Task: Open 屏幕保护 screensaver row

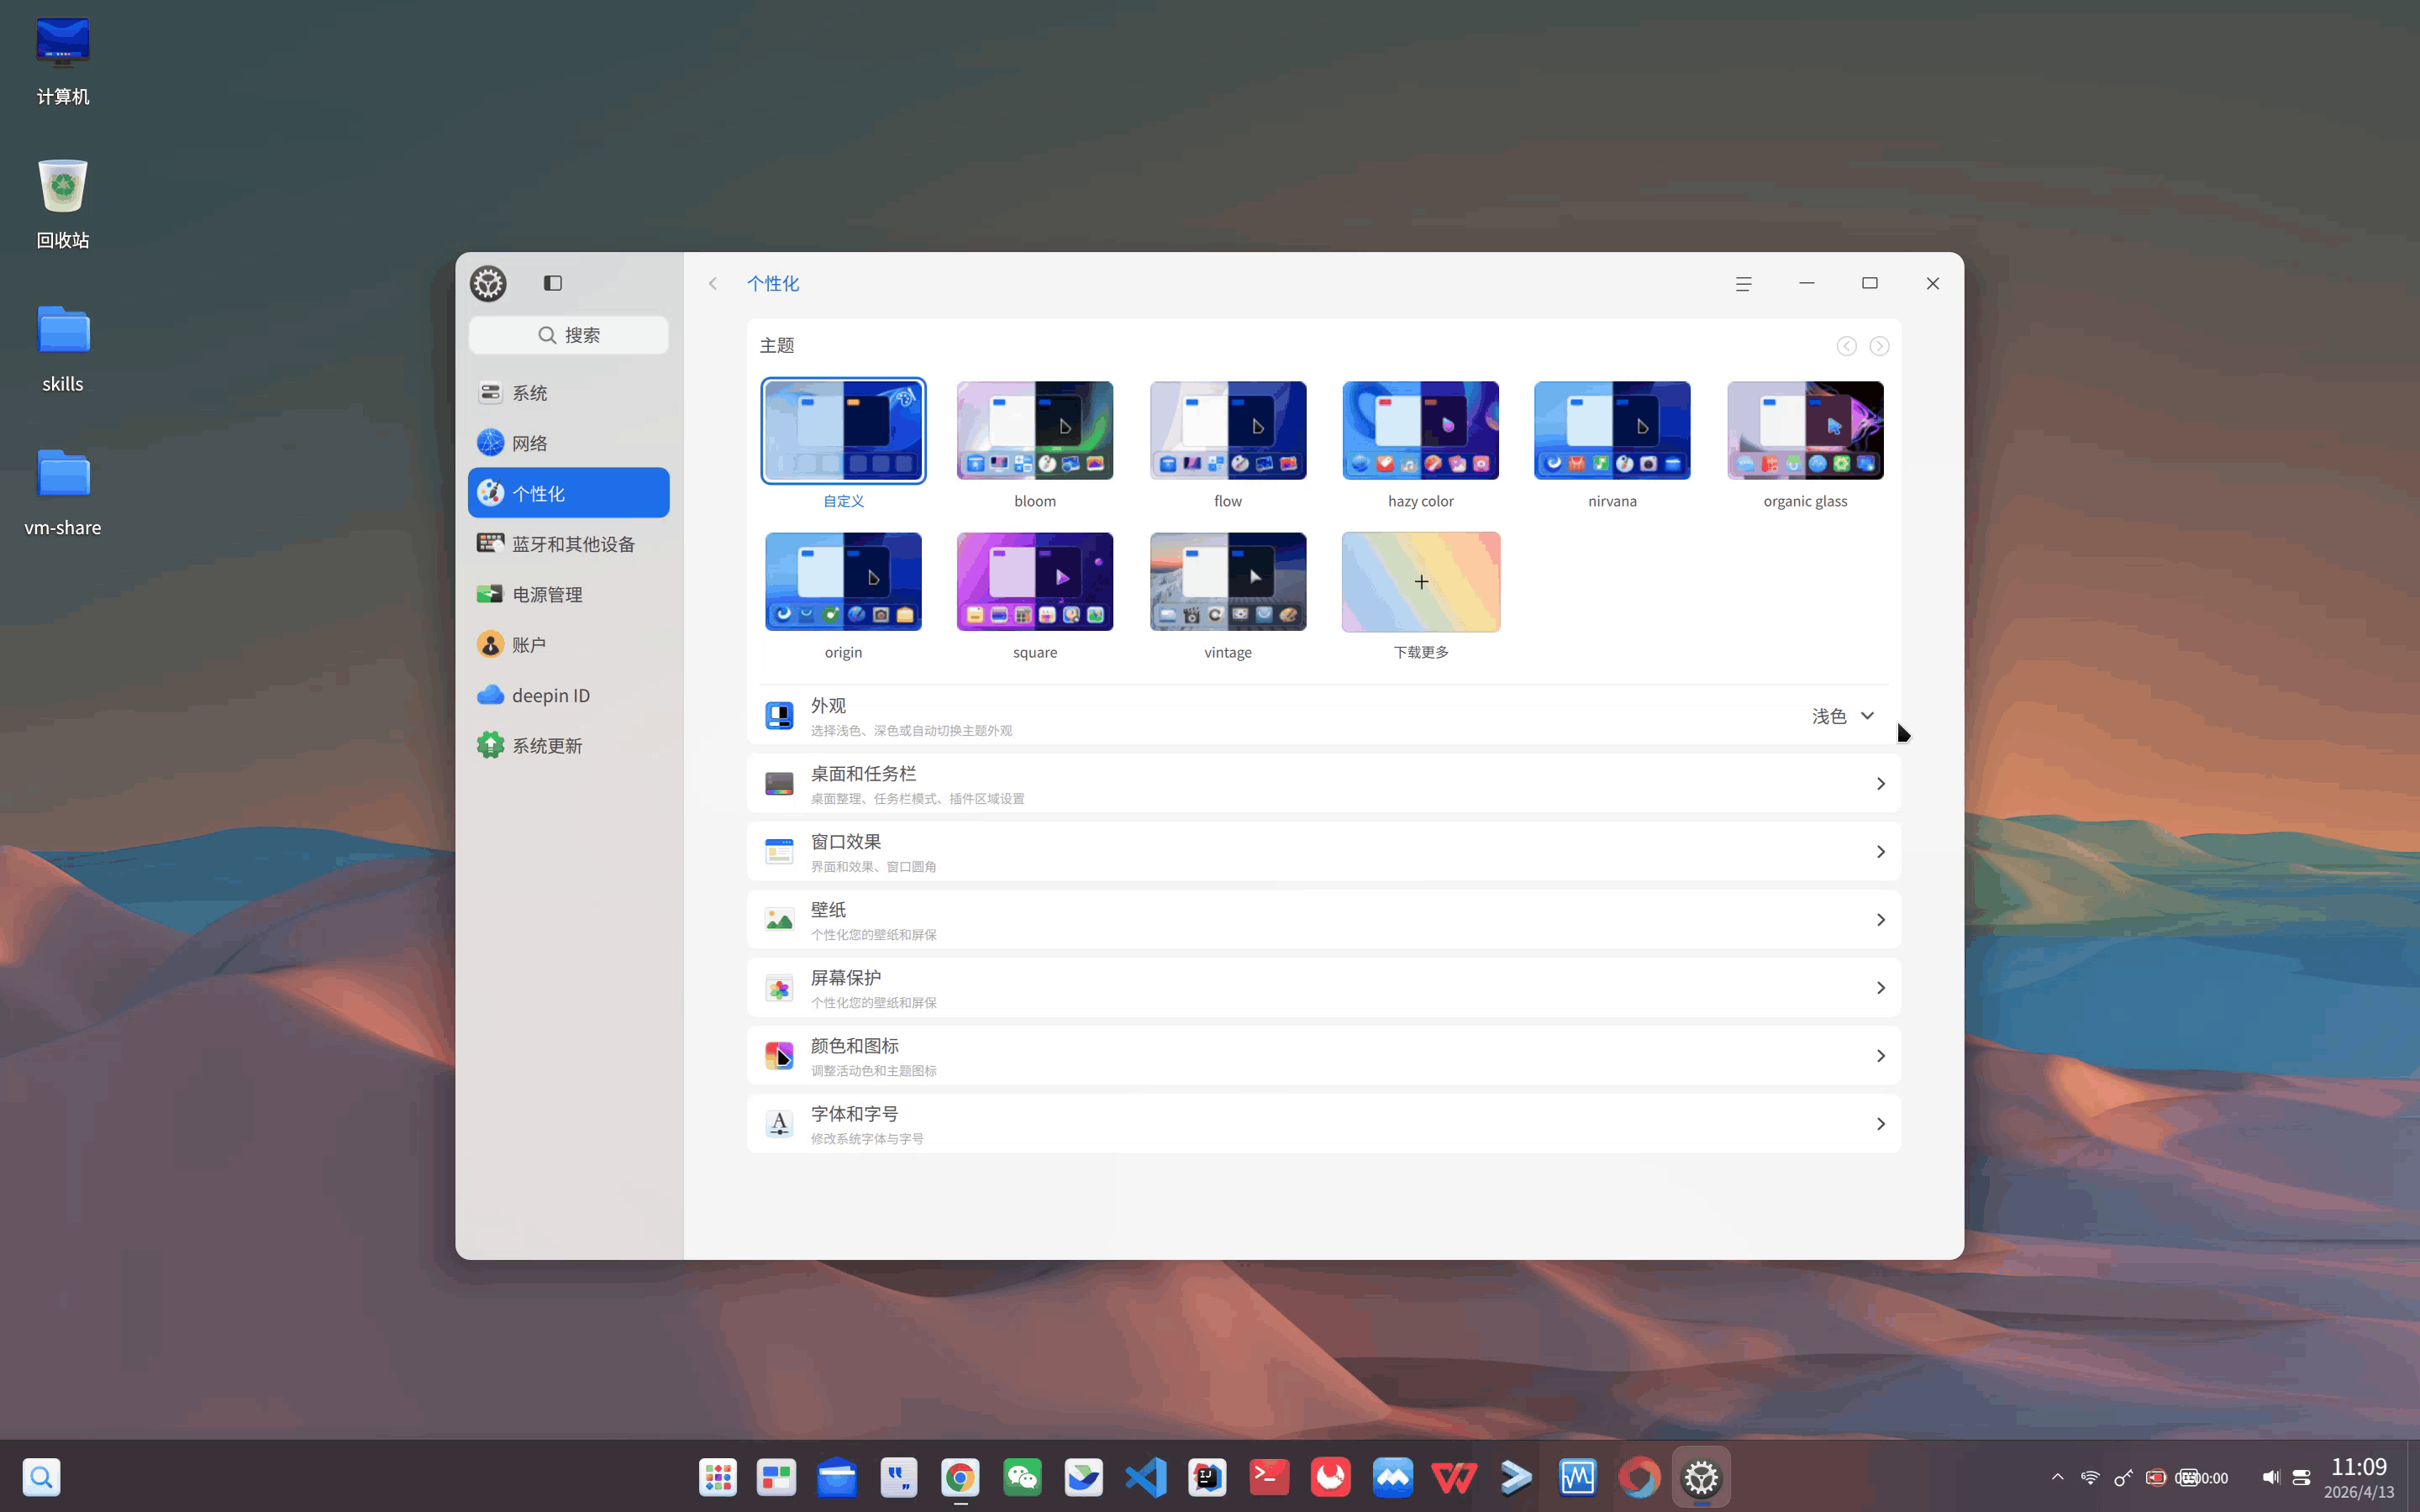Action: [x=1323, y=988]
